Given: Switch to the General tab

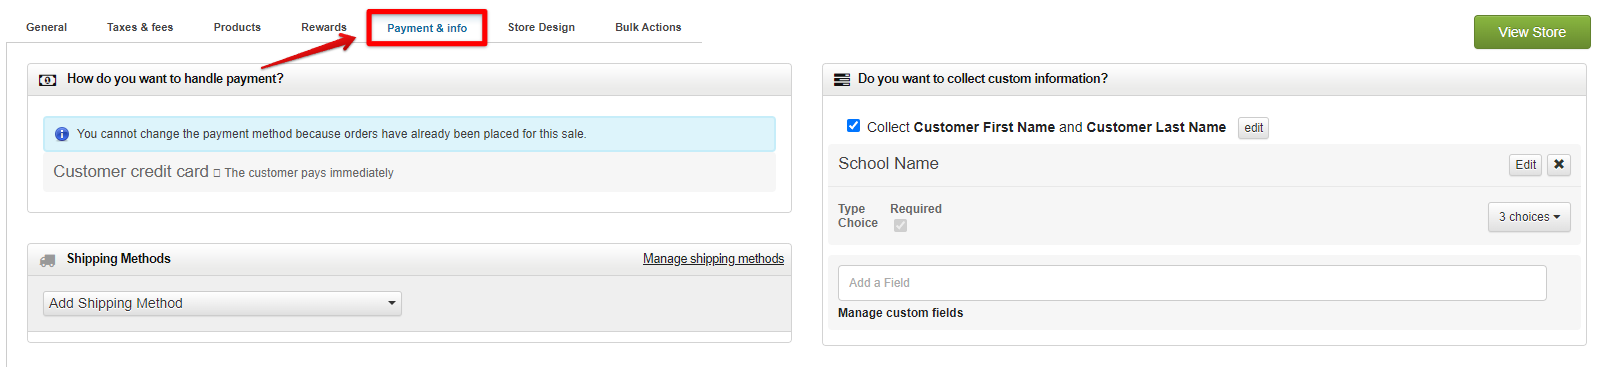Looking at the screenshot, I should pyautogui.click(x=46, y=27).
